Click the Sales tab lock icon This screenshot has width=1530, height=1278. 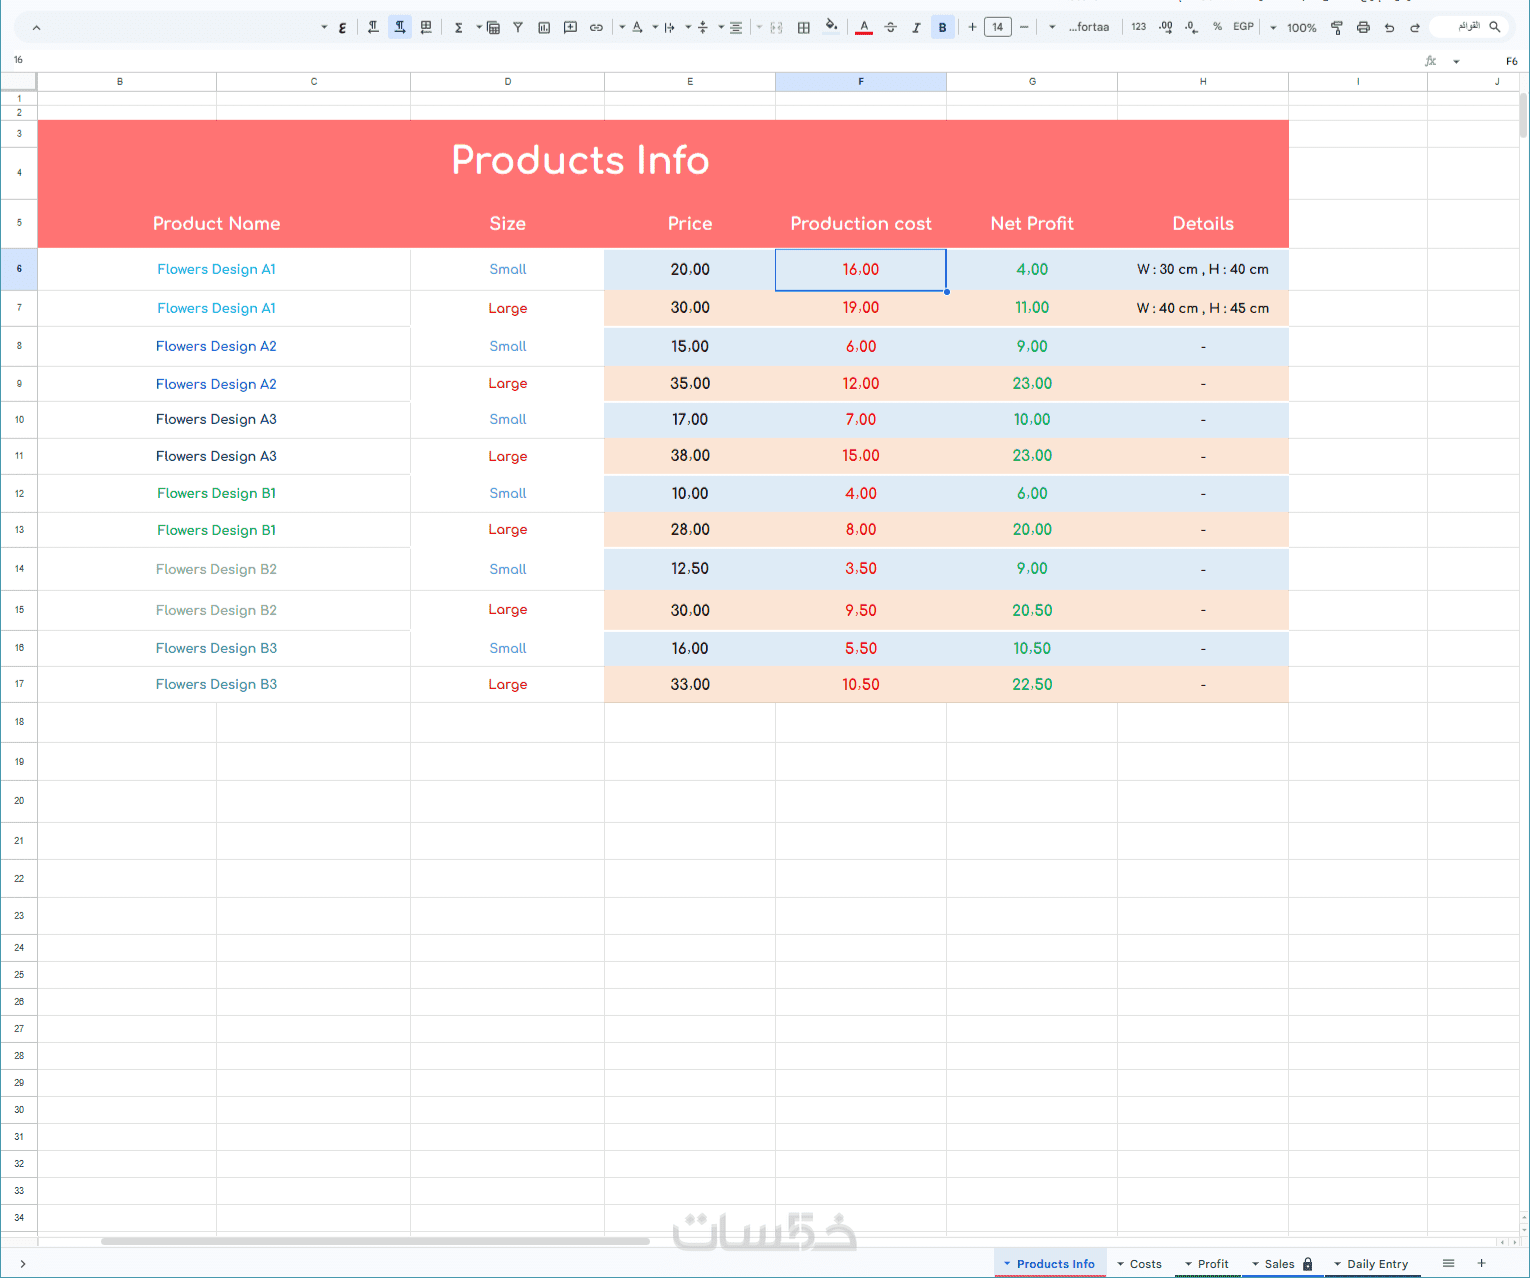1307,1264
